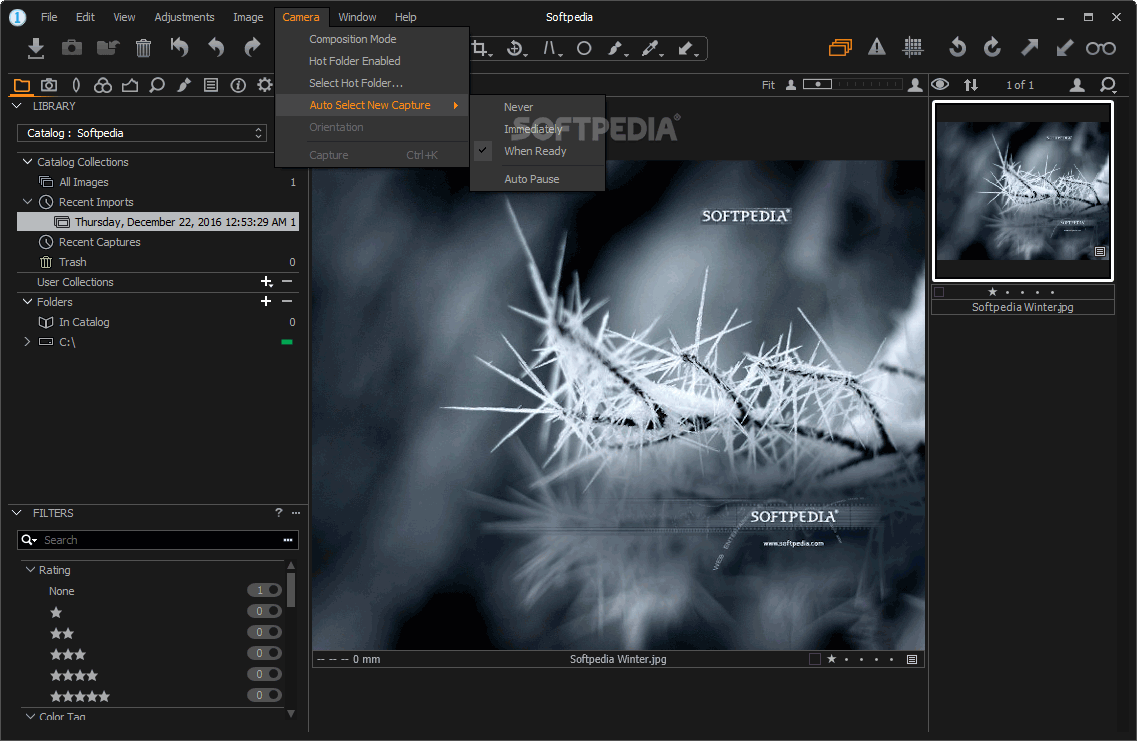The image size is (1137, 741).
Task: Collapse the Rating filter group
Action: 30,570
